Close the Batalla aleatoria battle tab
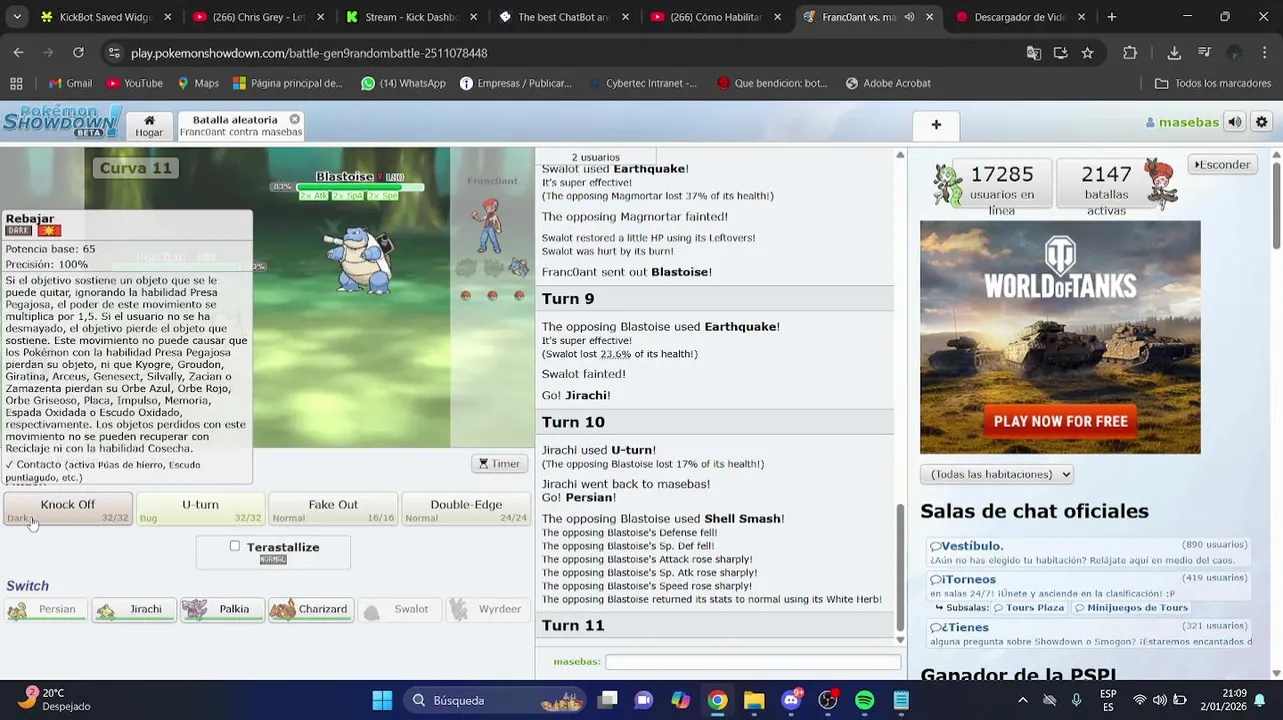This screenshot has height=720, width=1283. (295, 119)
